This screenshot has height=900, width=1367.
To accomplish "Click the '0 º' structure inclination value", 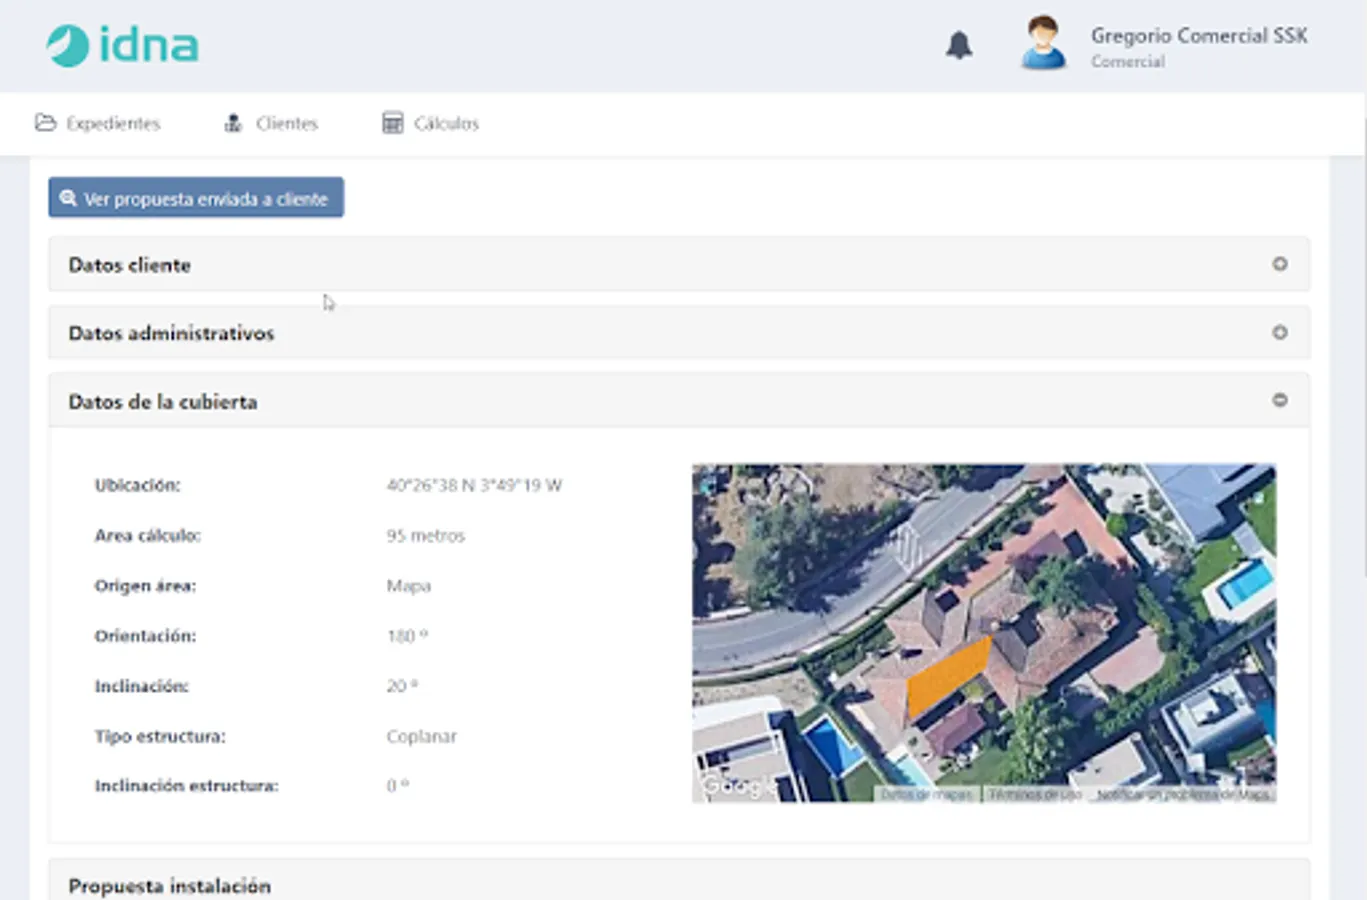I will tap(398, 786).
